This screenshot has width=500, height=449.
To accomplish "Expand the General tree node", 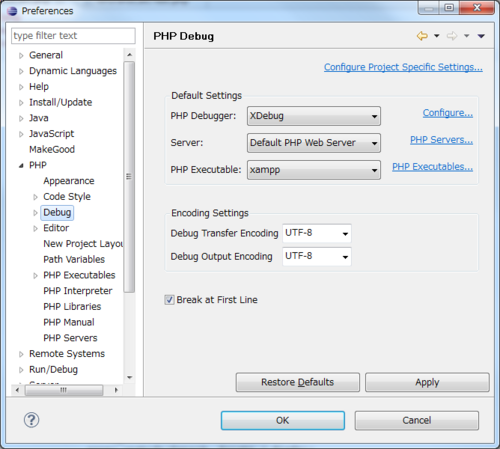I will 21,56.
